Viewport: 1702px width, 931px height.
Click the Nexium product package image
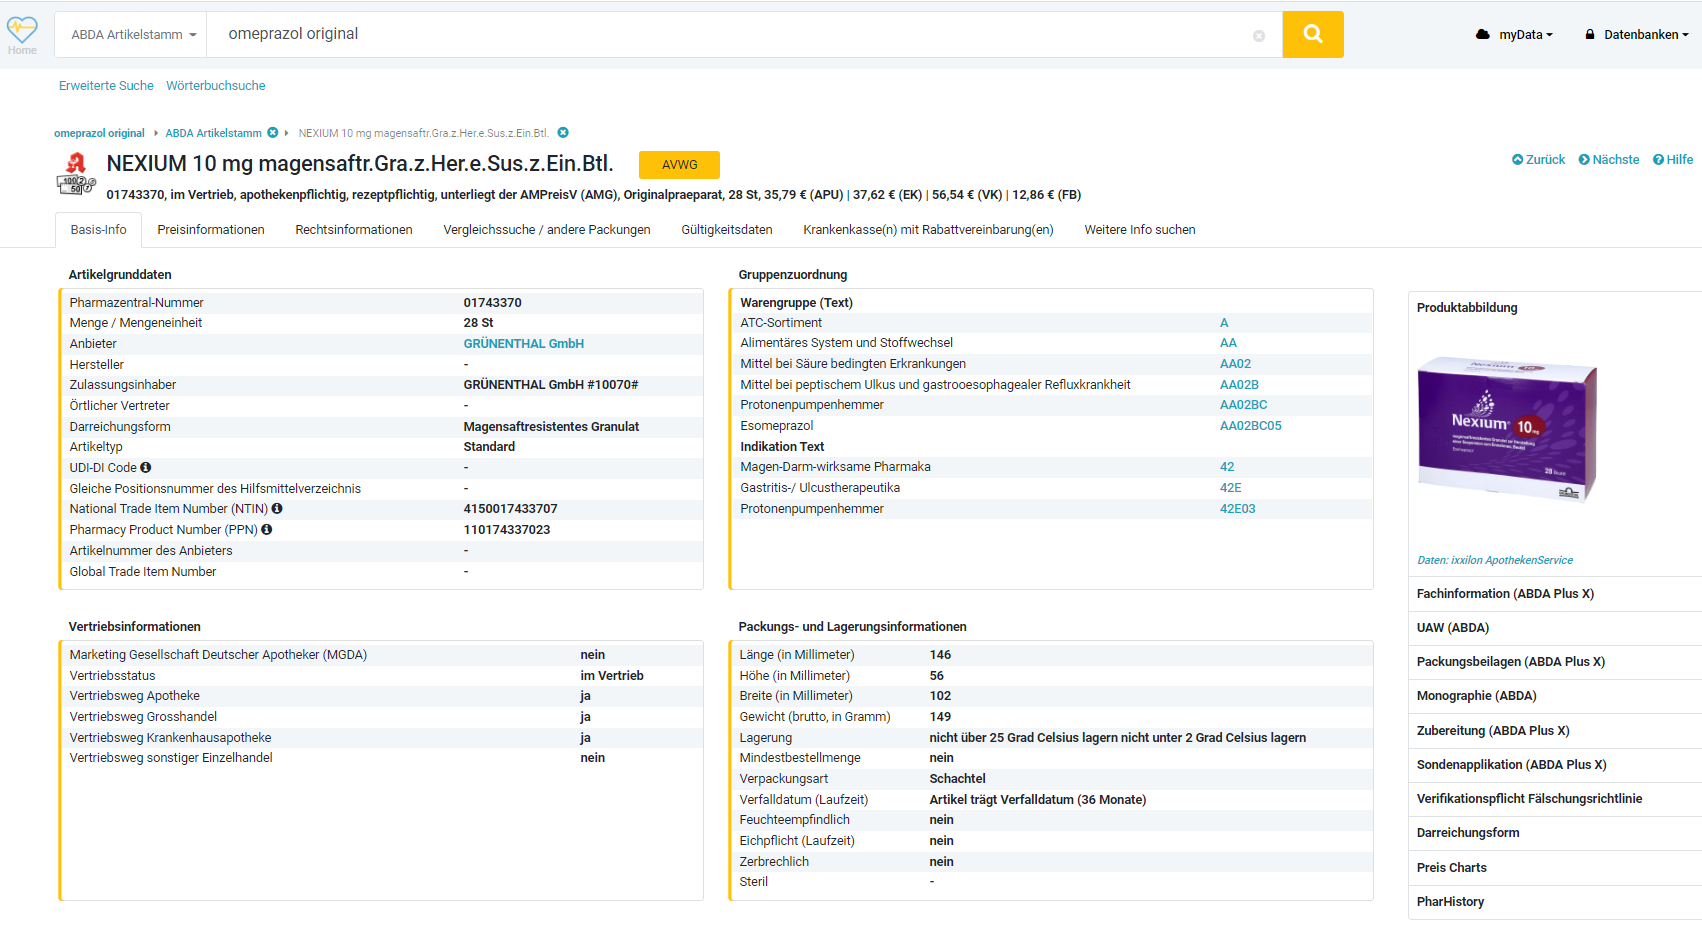[x=1507, y=430]
